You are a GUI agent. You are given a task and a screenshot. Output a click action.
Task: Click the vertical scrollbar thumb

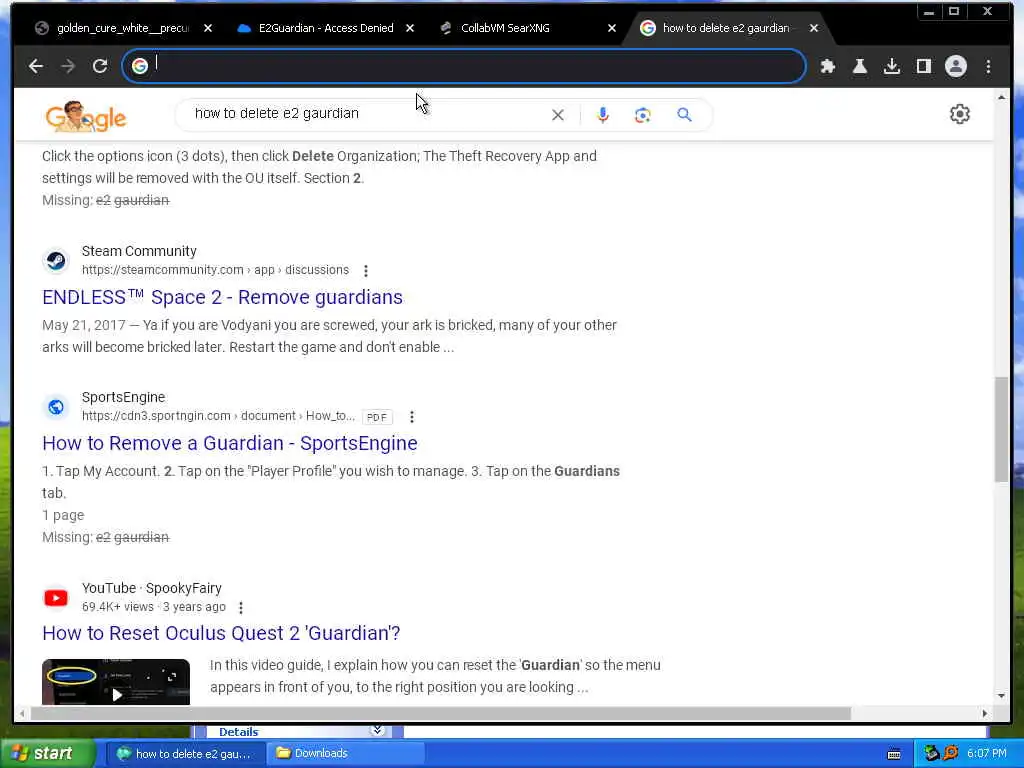coord(1001,430)
